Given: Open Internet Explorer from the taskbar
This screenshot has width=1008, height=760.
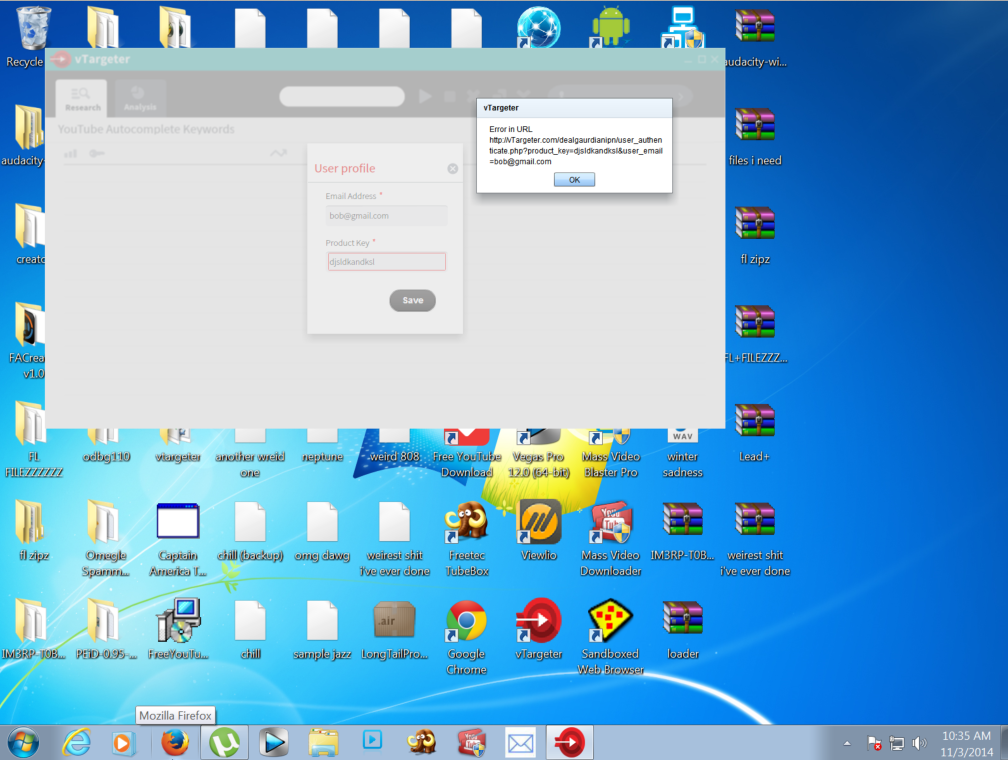Looking at the screenshot, I should tap(76, 743).
